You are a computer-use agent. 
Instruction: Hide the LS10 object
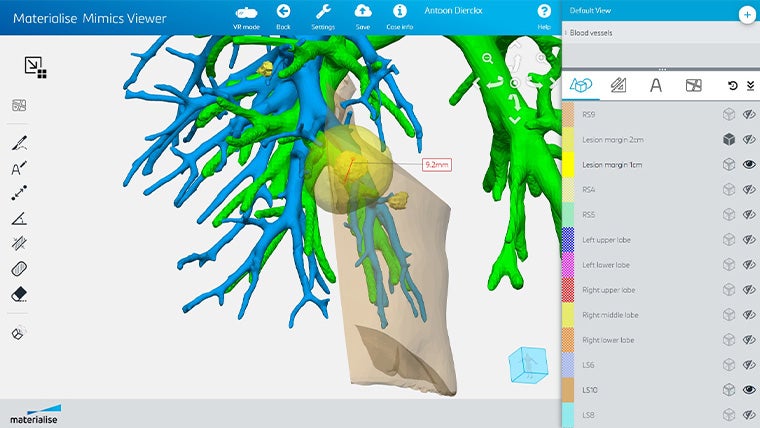pyautogui.click(x=749, y=390)
